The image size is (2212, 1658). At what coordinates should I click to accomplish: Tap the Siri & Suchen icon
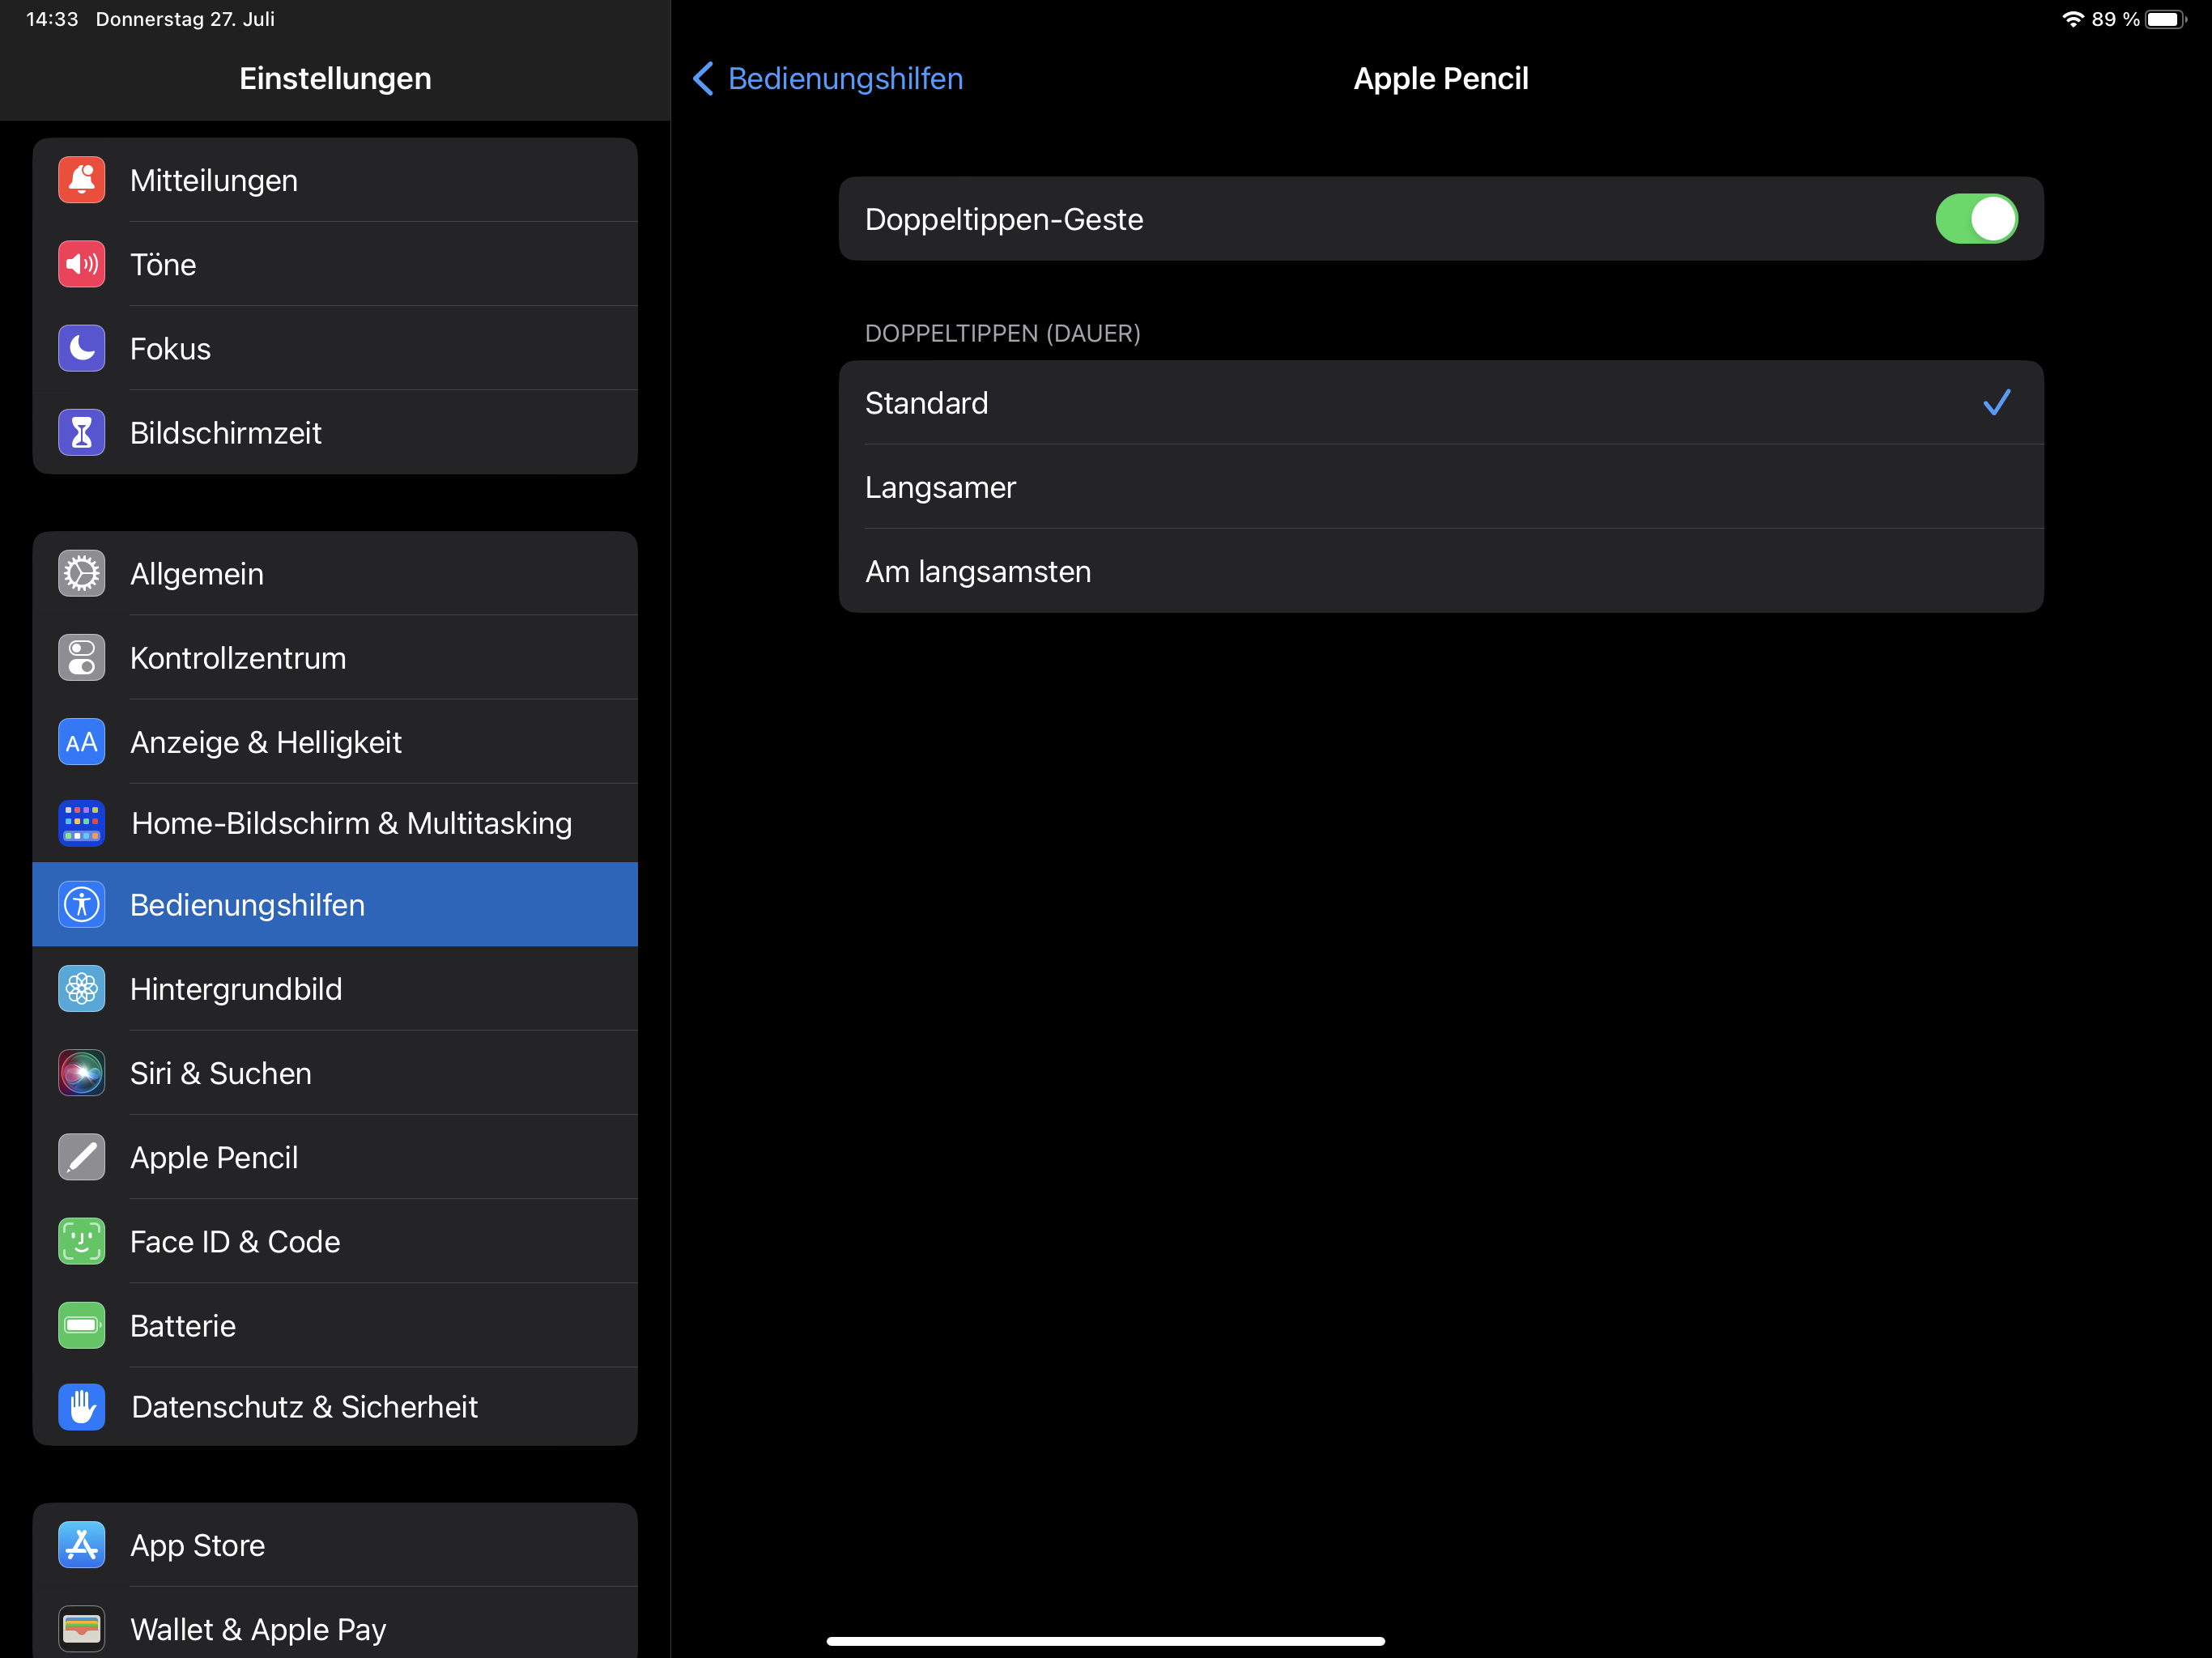pyautogui.click(x=81, y=1073)
